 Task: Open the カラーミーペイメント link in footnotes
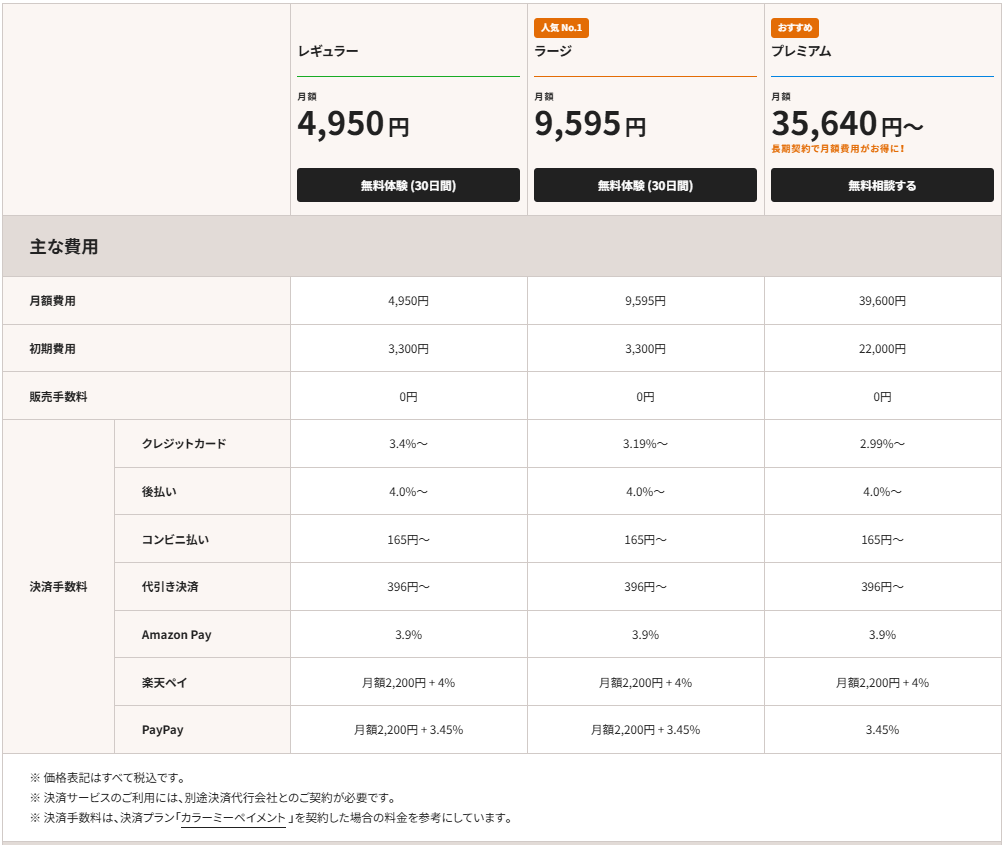tap(233, 818)
